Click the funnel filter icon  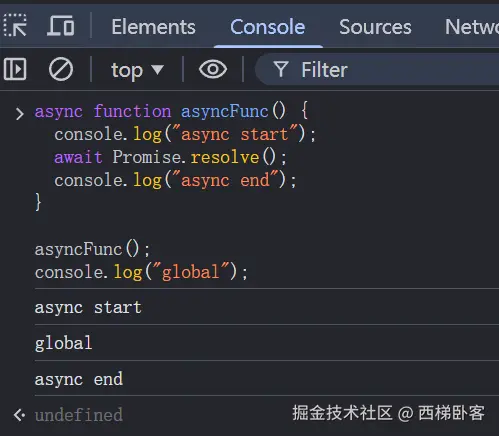point(281,69)
